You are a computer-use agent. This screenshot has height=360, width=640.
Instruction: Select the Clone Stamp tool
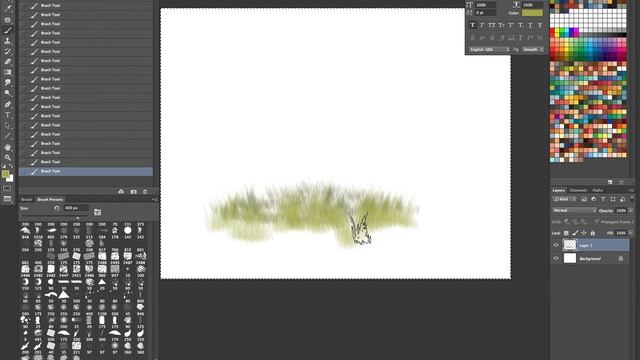(7, 41)
